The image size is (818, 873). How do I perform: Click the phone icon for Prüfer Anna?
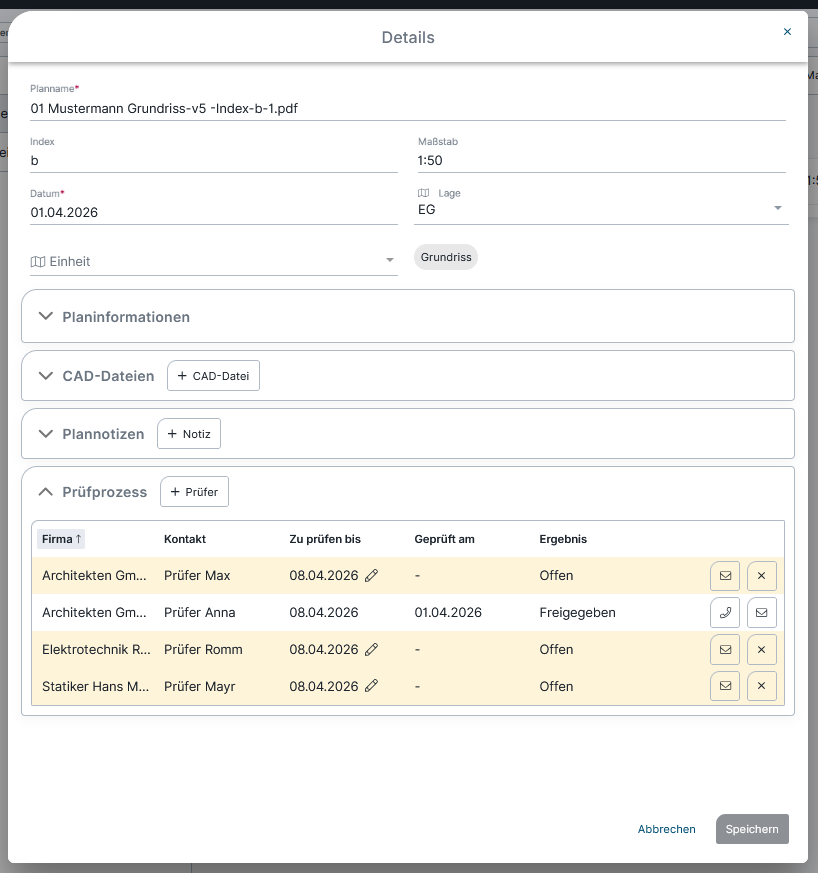tap(725, 612)
